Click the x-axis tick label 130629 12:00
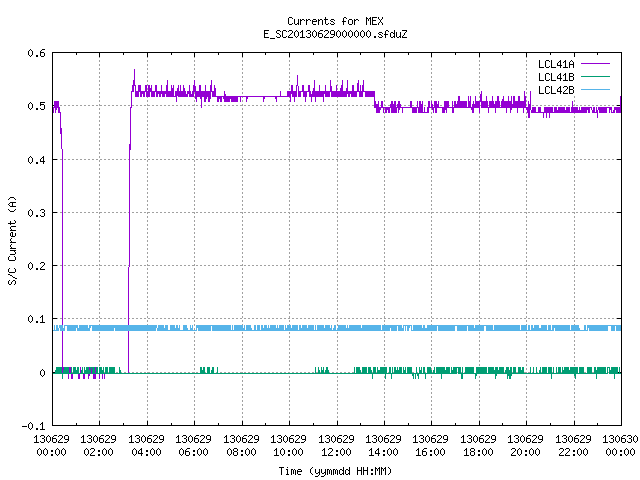Image resolution: width=640 pixels, height=480 pixels. 336,445
